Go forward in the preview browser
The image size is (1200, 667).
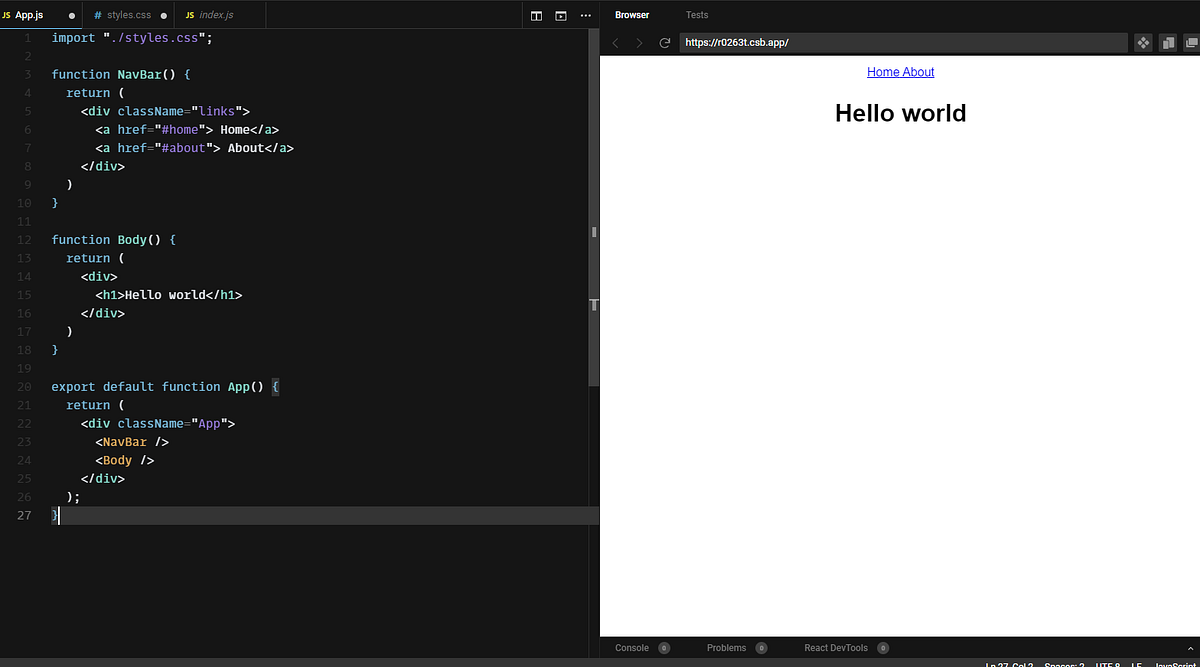[640, 43]
